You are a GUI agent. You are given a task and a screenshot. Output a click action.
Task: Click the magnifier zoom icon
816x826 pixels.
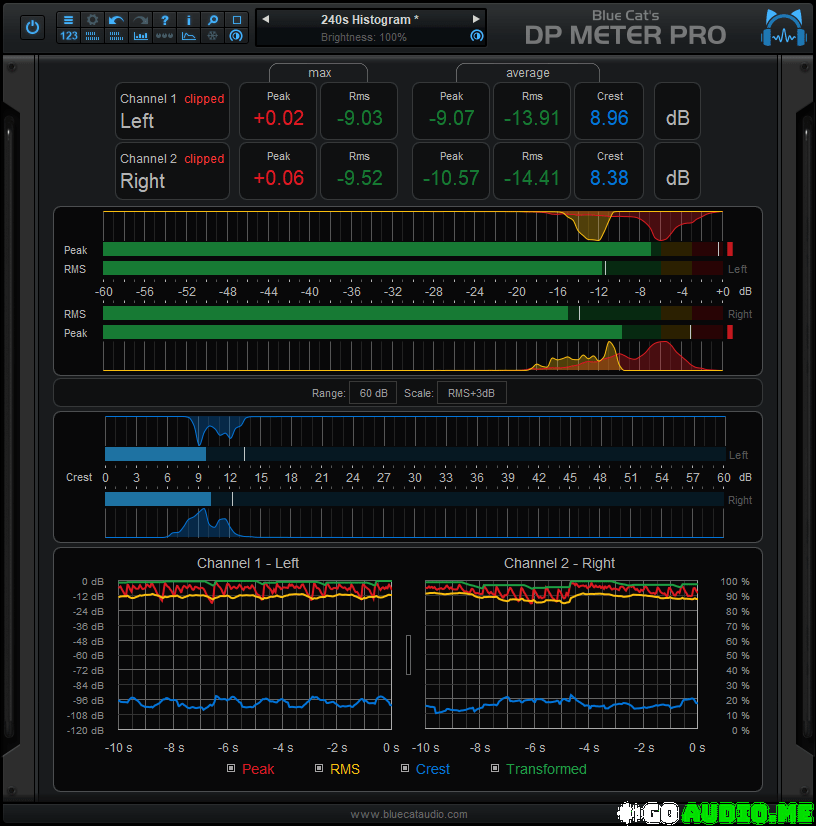(x=213, y=20)
